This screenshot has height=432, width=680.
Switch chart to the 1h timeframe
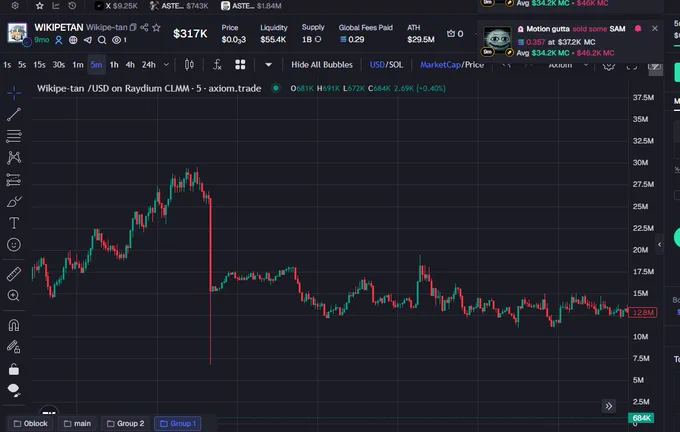(x=114, y=65)
